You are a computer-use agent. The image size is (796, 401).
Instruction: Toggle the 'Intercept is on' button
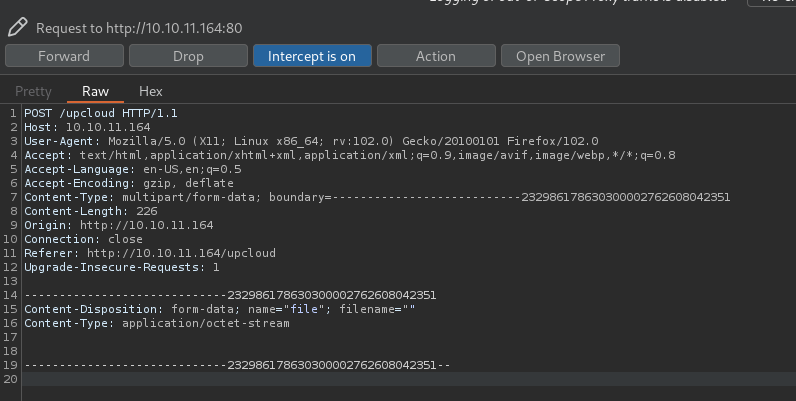coord(312,56)
